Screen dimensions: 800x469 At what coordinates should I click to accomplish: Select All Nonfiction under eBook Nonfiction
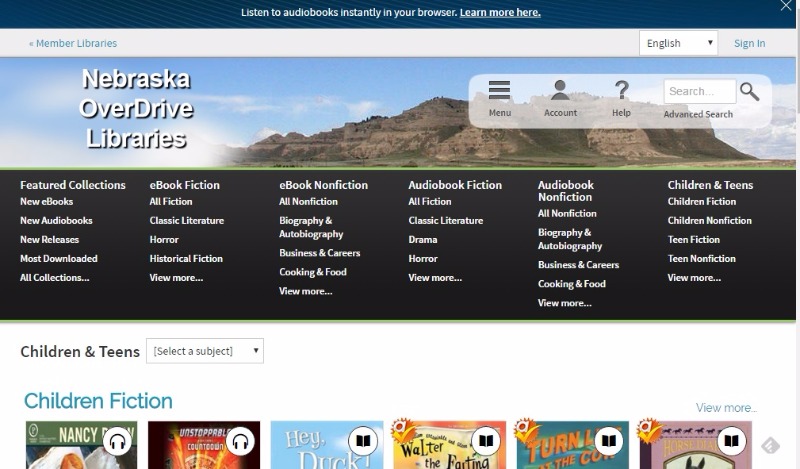308,202
